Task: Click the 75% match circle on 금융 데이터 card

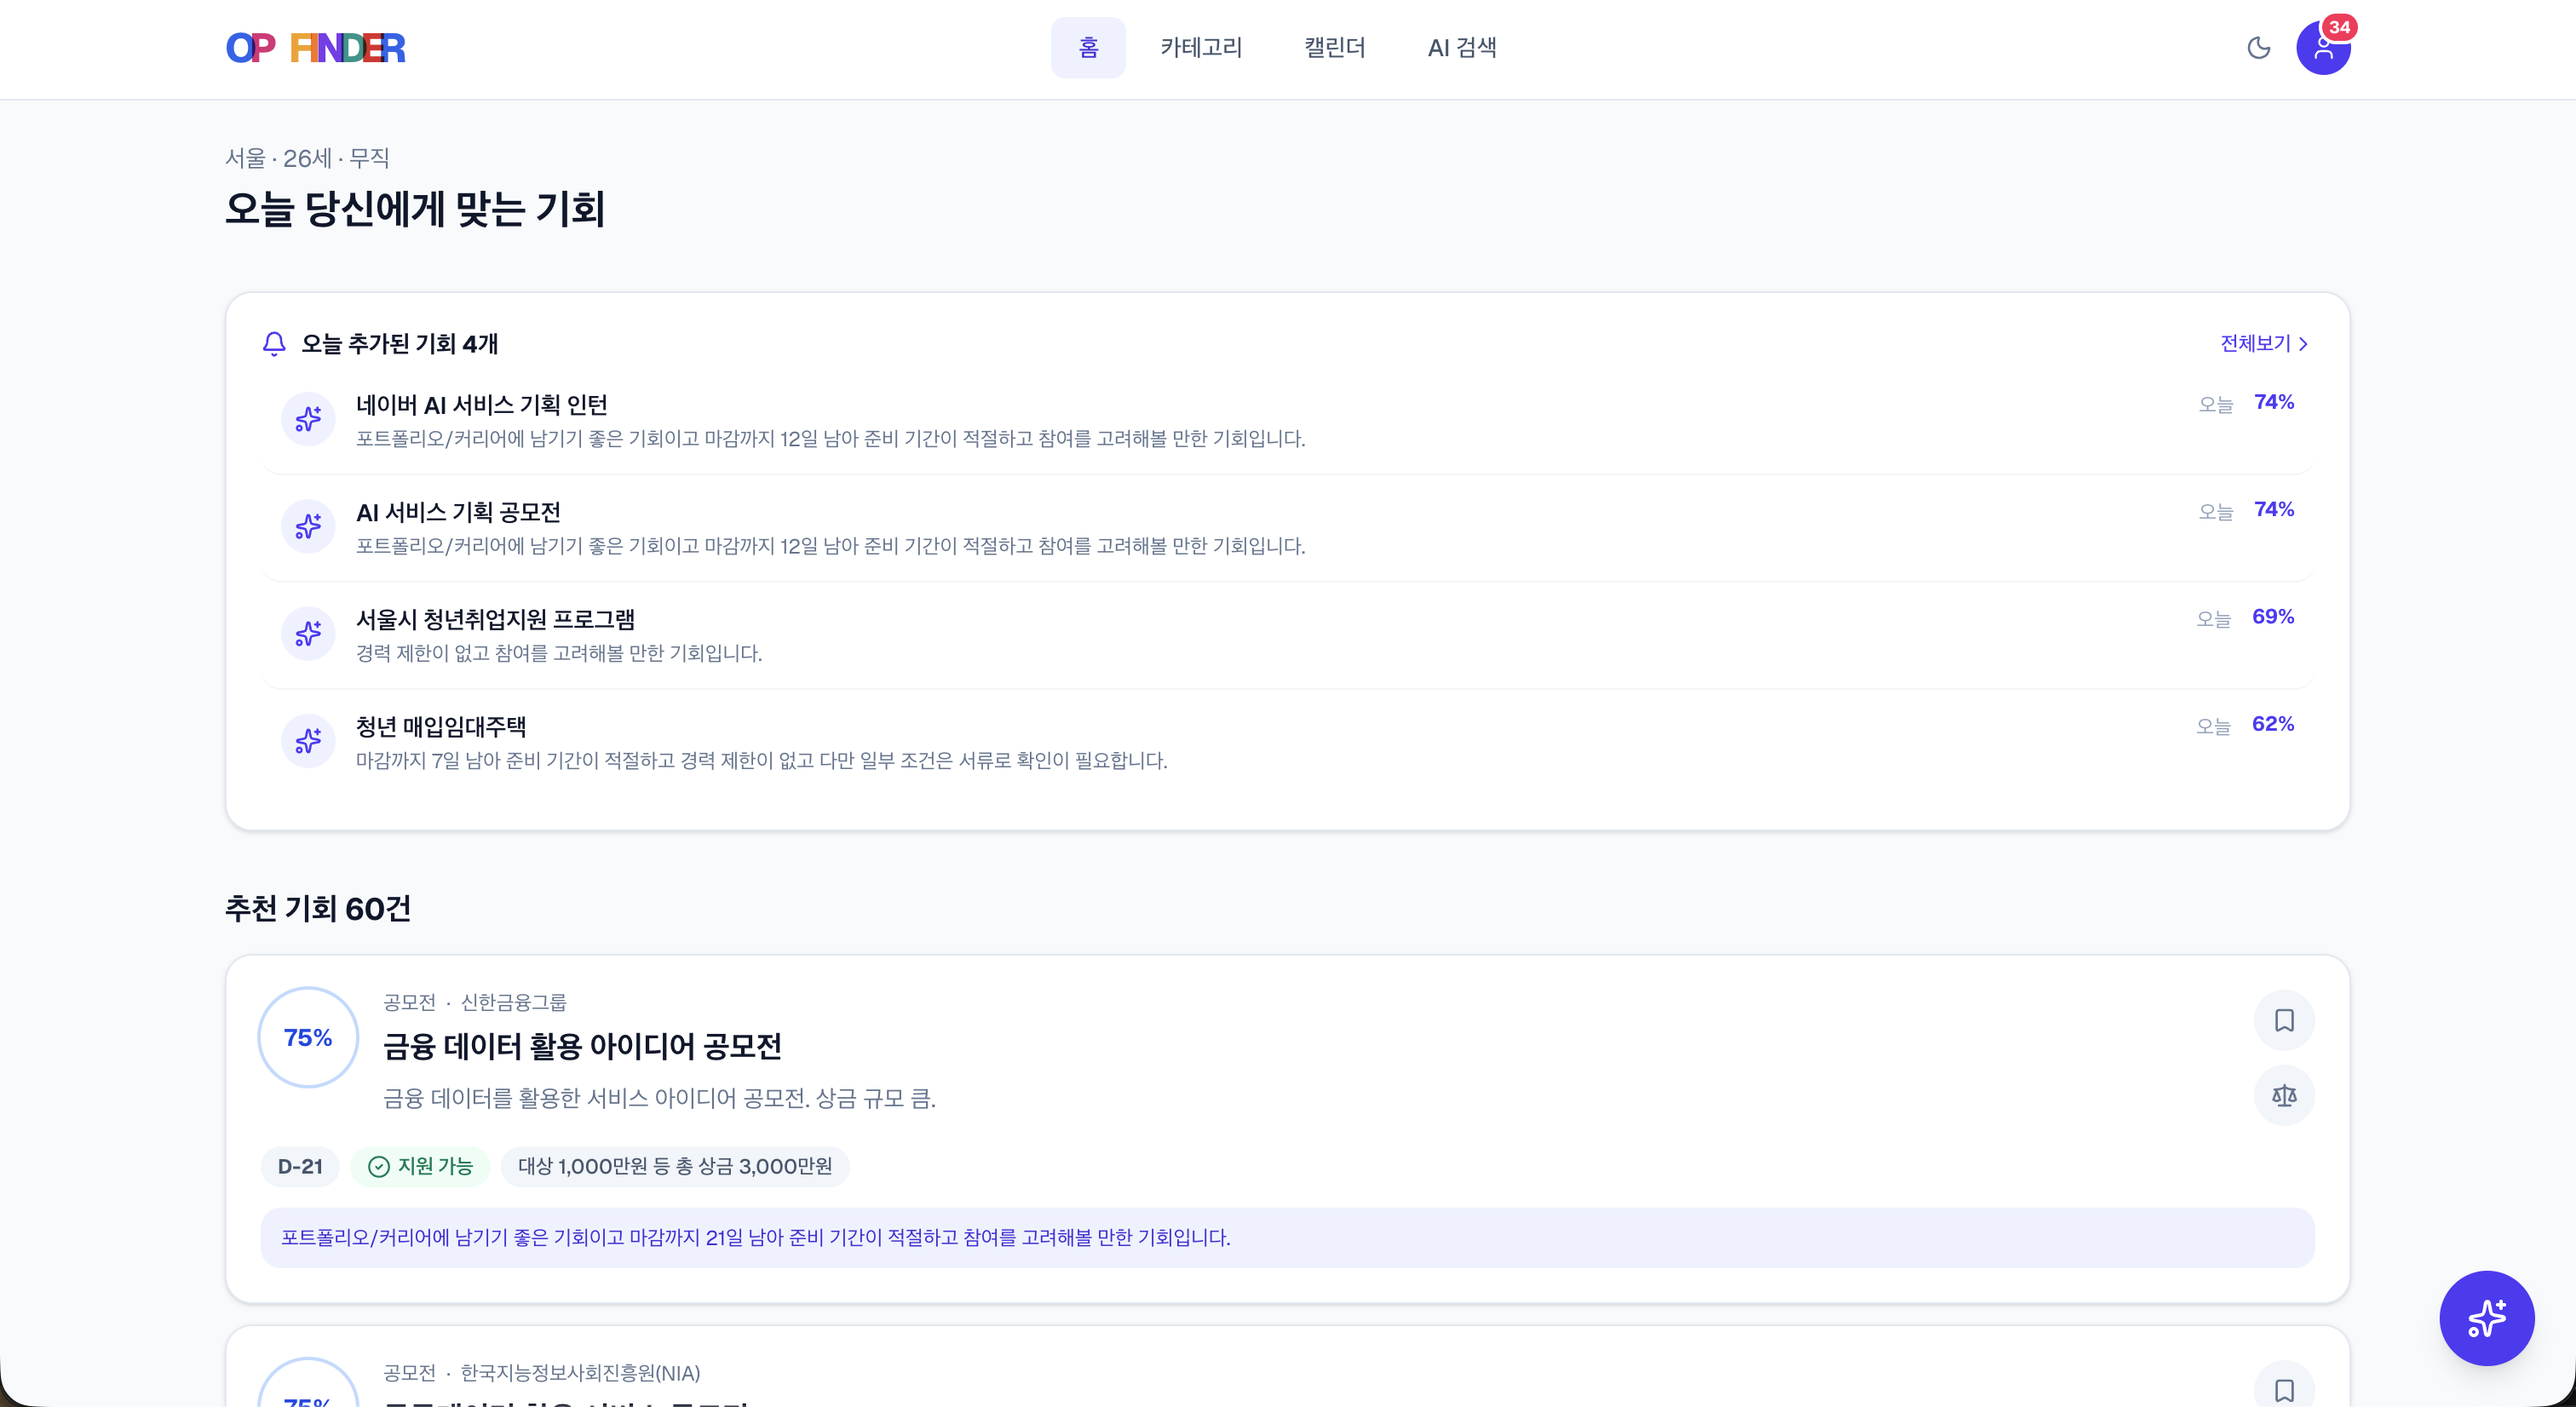Action: pyautogui.click(x=308, y=1037)
